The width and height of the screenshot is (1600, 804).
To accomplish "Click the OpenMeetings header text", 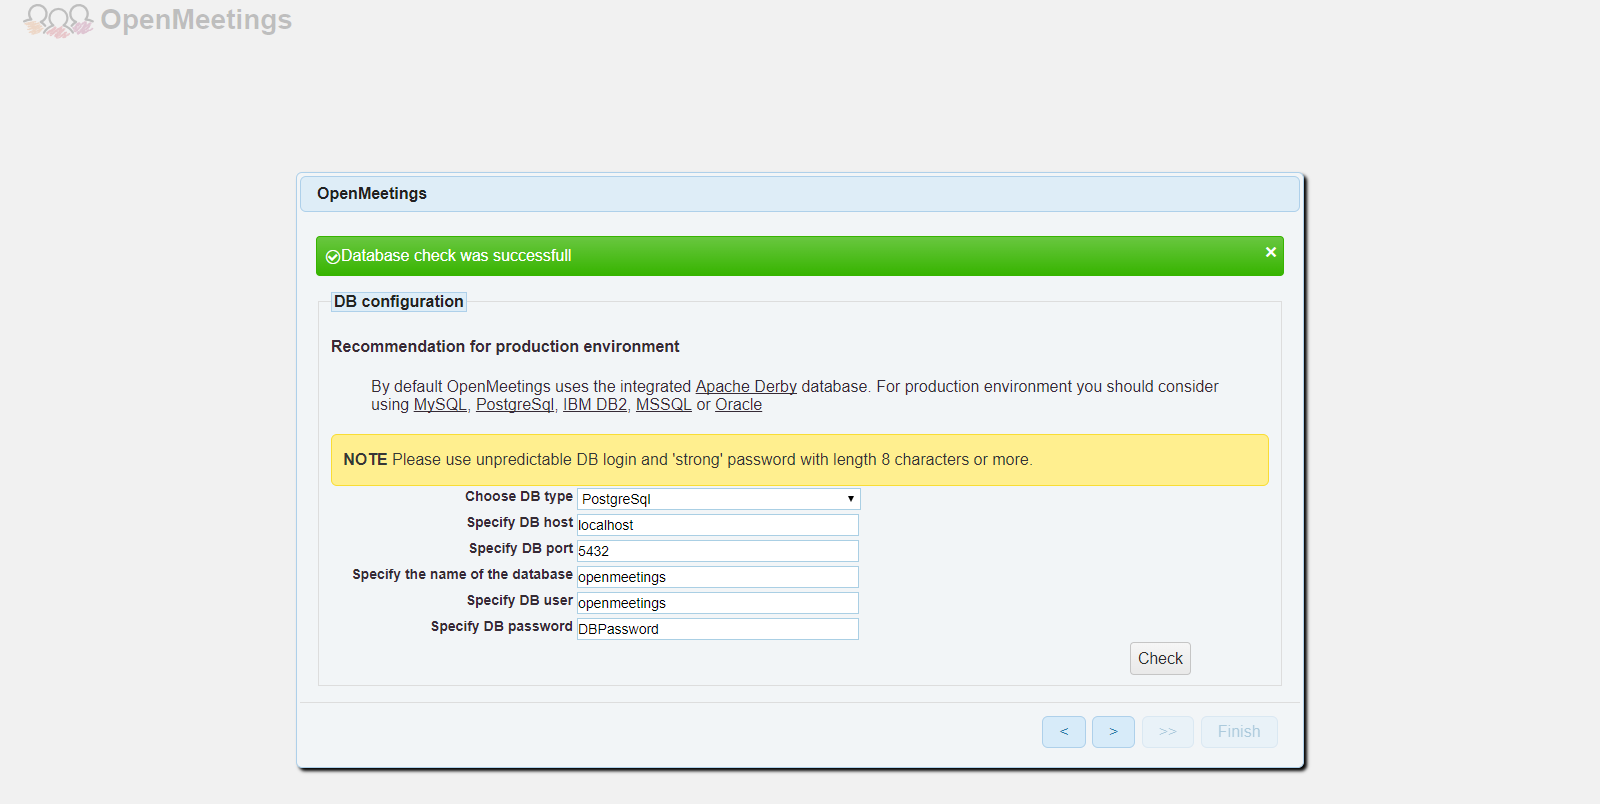I will point(196,20).
